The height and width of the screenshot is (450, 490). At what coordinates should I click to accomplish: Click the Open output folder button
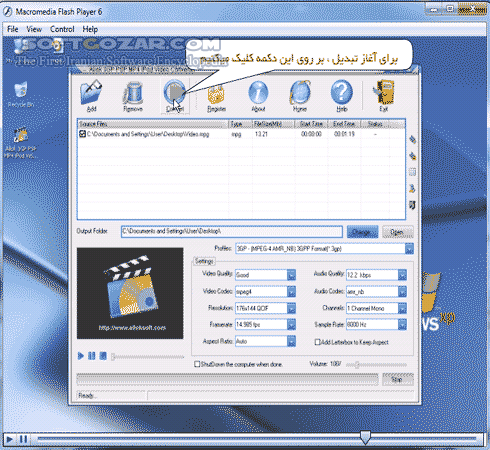[397, 232]
